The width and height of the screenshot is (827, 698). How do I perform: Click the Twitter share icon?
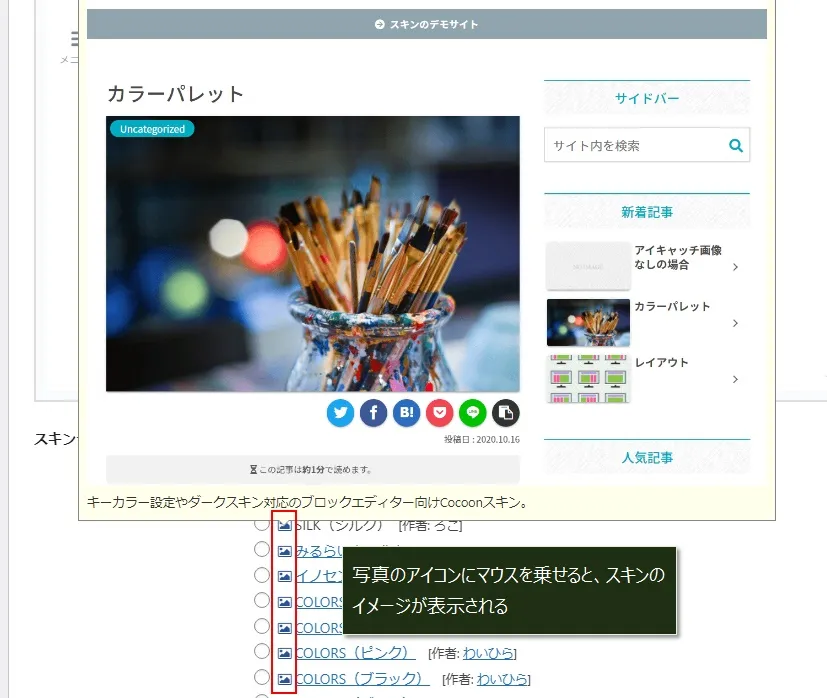[x=340, y=412]
